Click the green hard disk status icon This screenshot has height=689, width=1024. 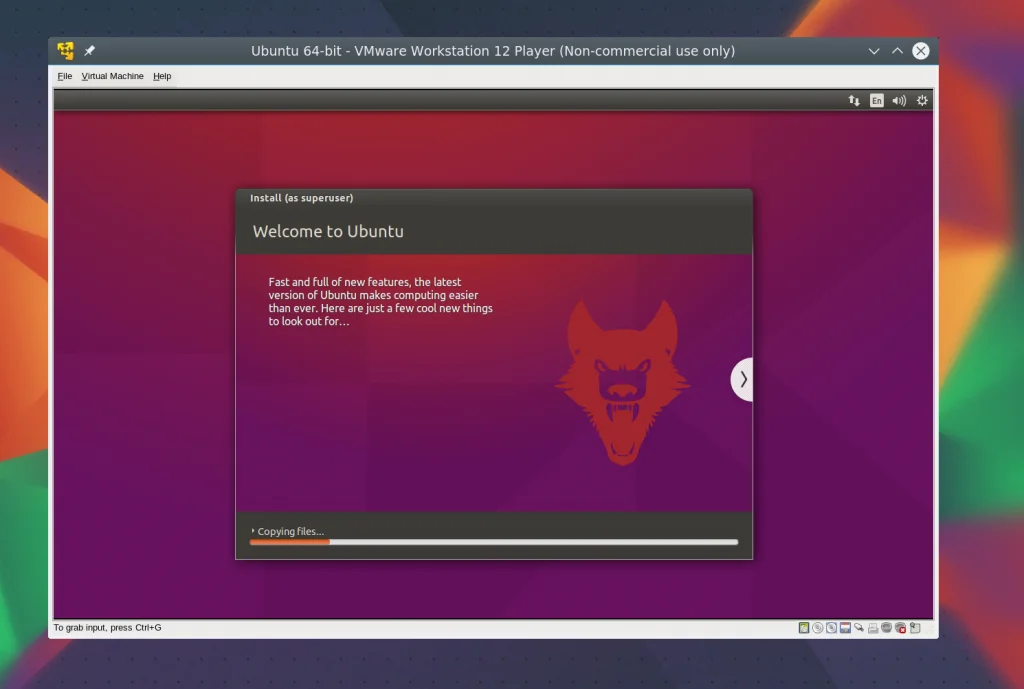[804, 628]
